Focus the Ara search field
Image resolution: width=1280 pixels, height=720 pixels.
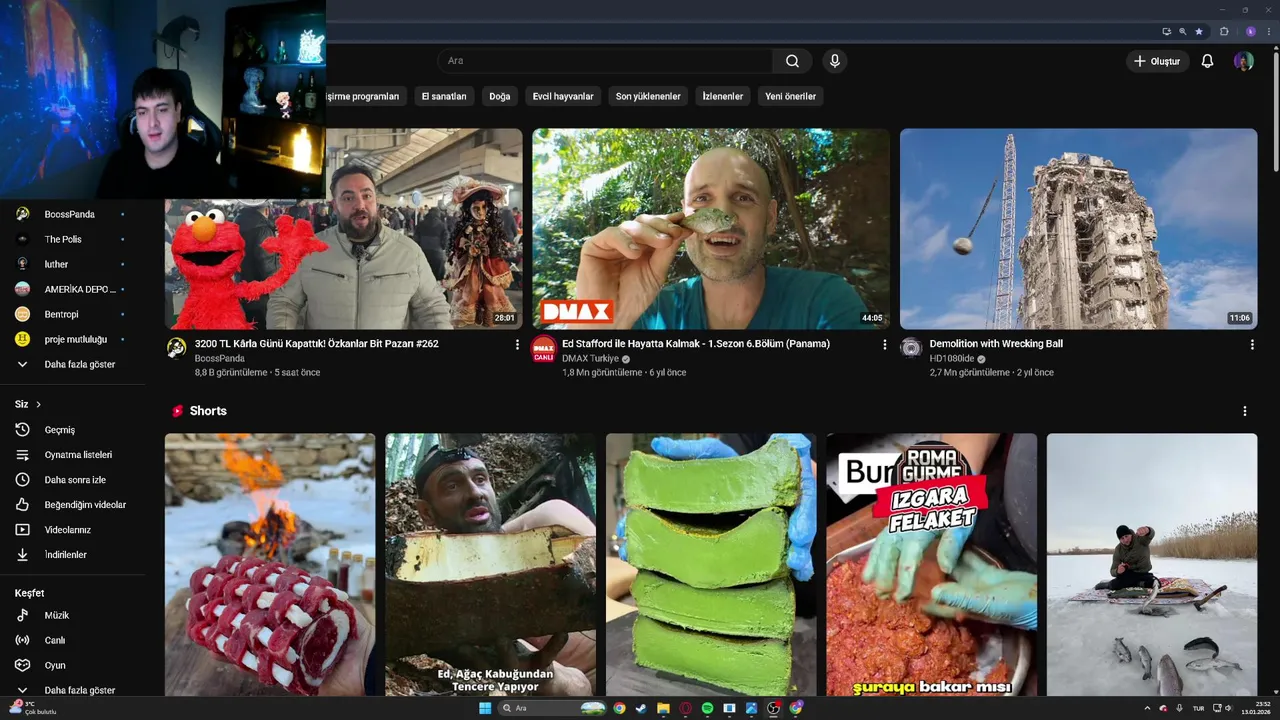click(x=605, y=61)
